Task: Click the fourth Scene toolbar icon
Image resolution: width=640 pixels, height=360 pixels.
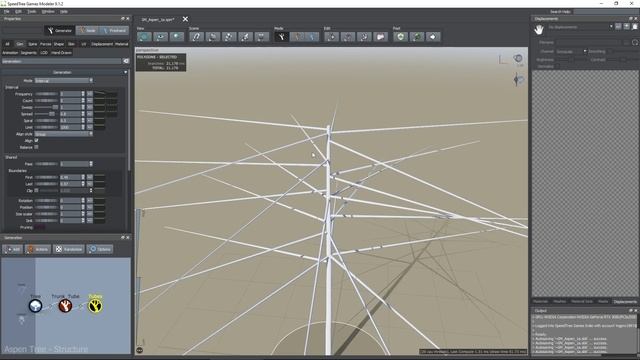Action: click(245, 37)
